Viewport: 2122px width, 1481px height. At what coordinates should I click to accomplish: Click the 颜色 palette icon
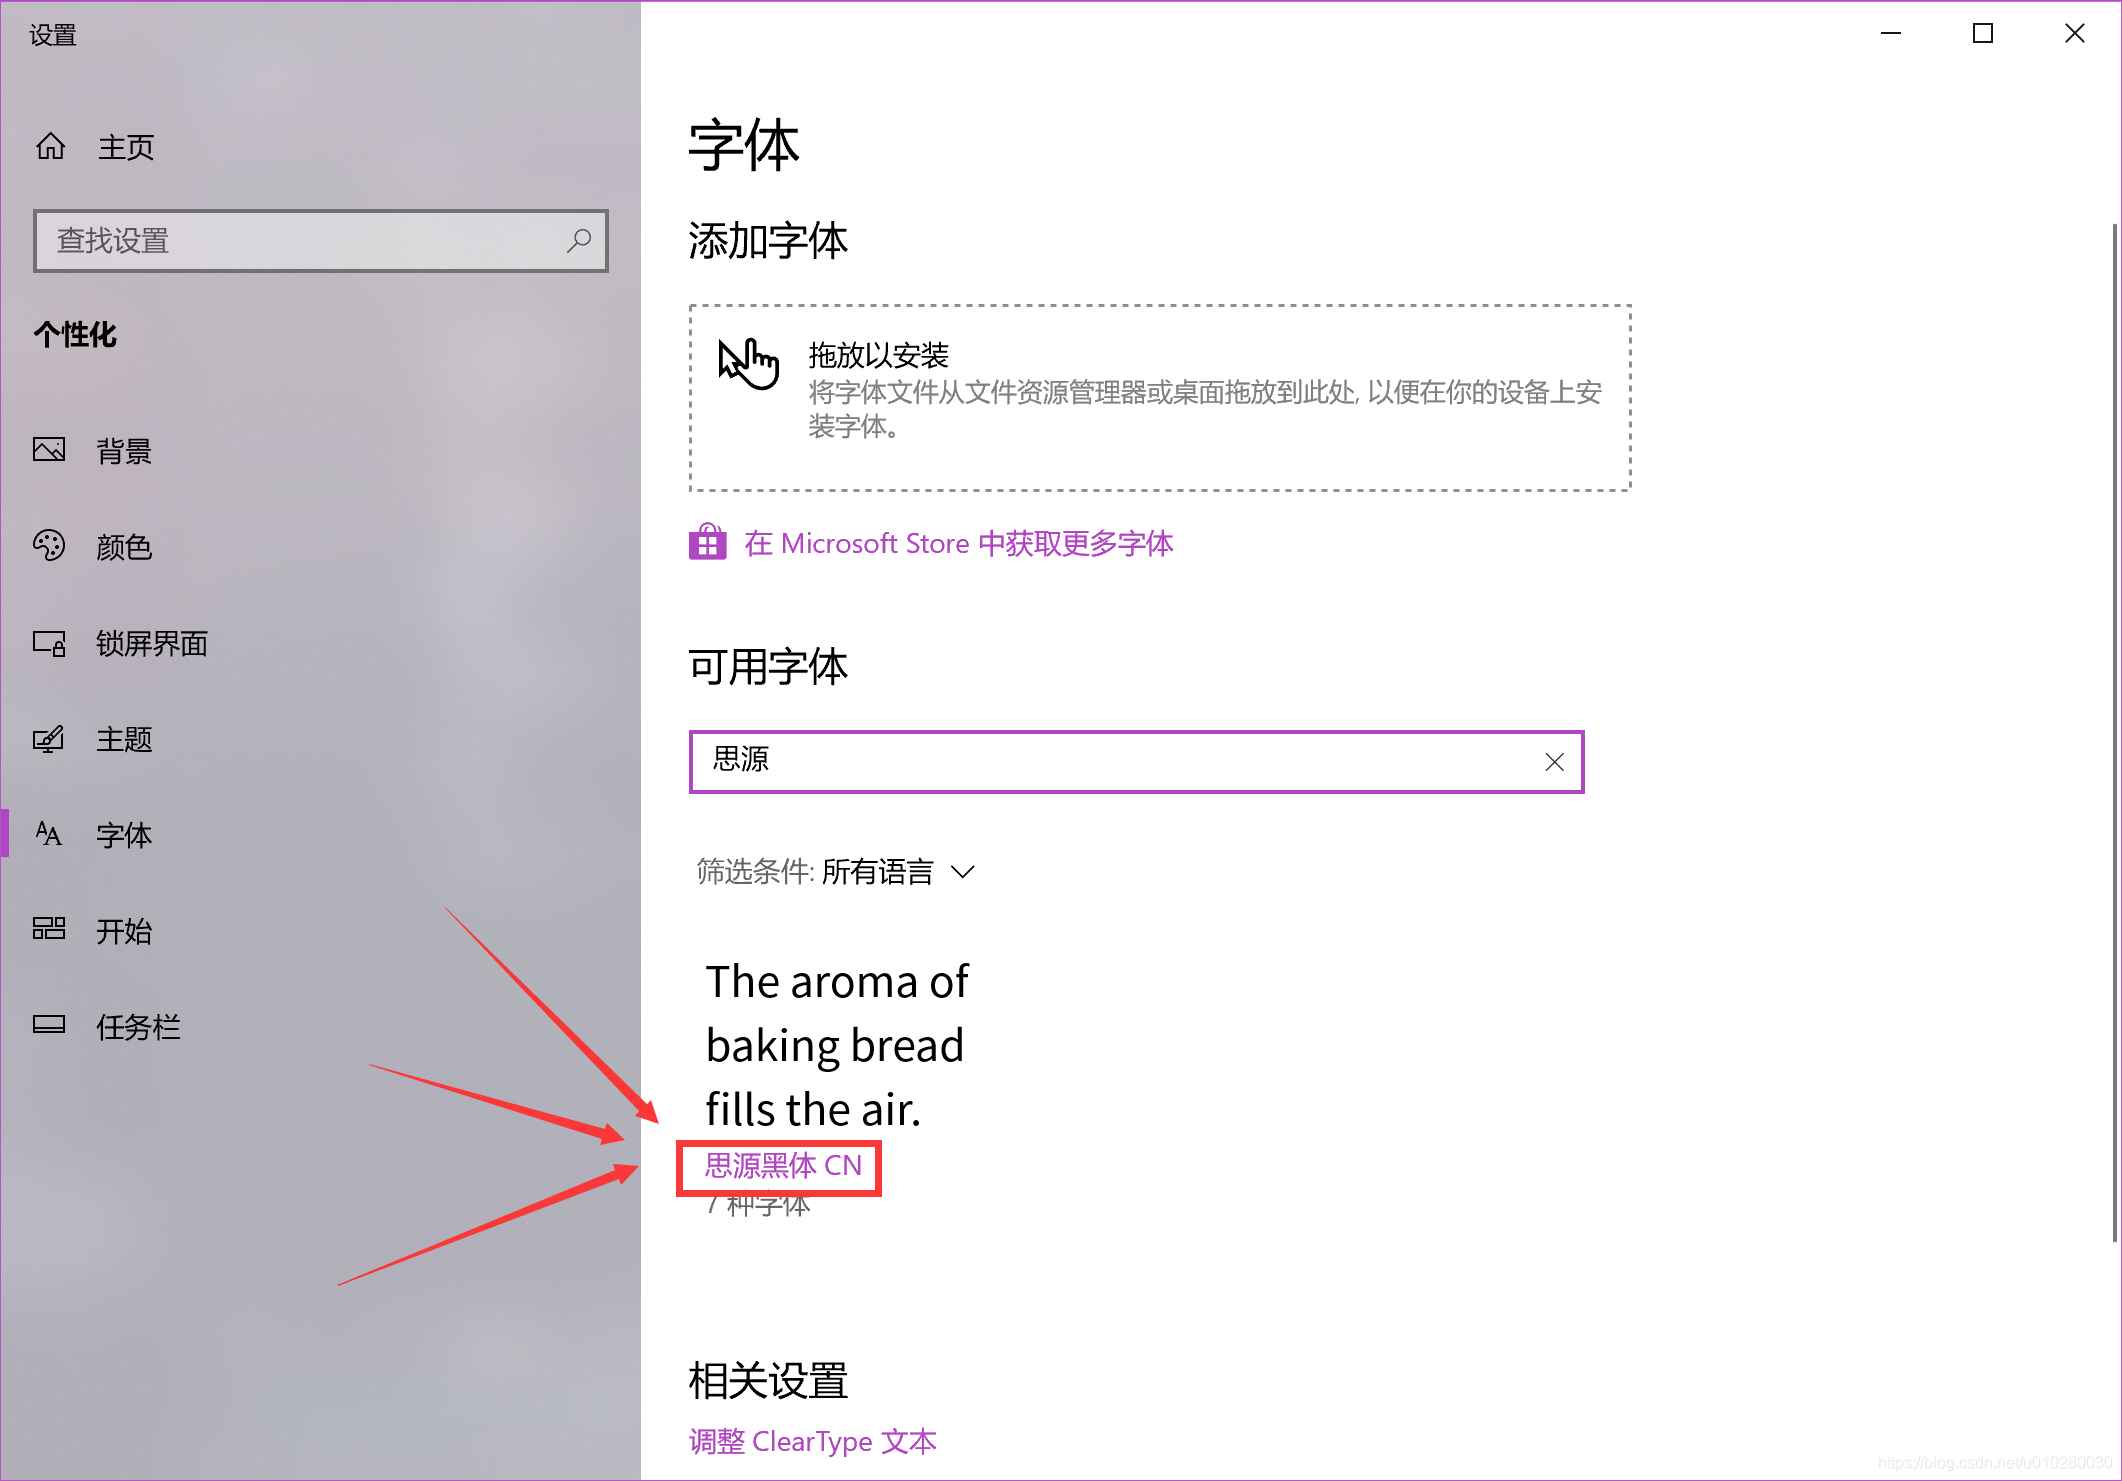click(x=49, y=546)
